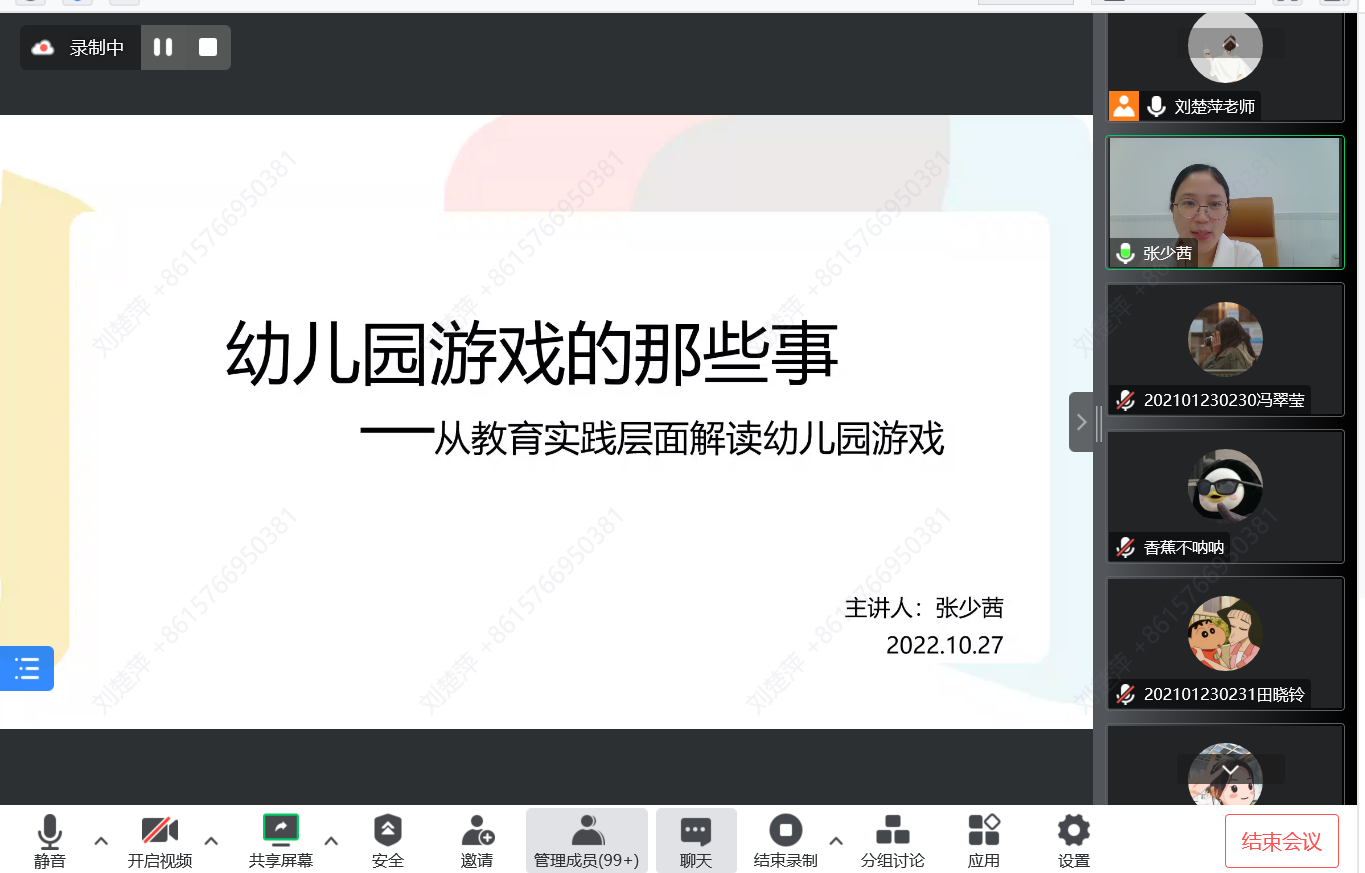
Task: Expand video options arrow next to 开启视频
Action: coord(211,840)
